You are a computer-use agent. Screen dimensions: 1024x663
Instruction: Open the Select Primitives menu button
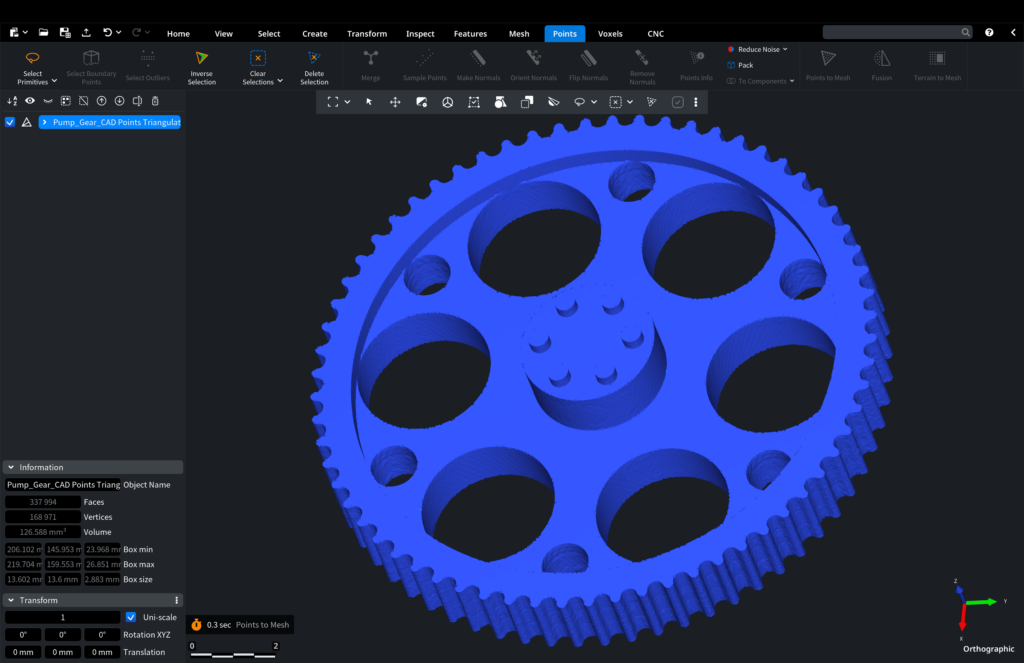point(33,66)
